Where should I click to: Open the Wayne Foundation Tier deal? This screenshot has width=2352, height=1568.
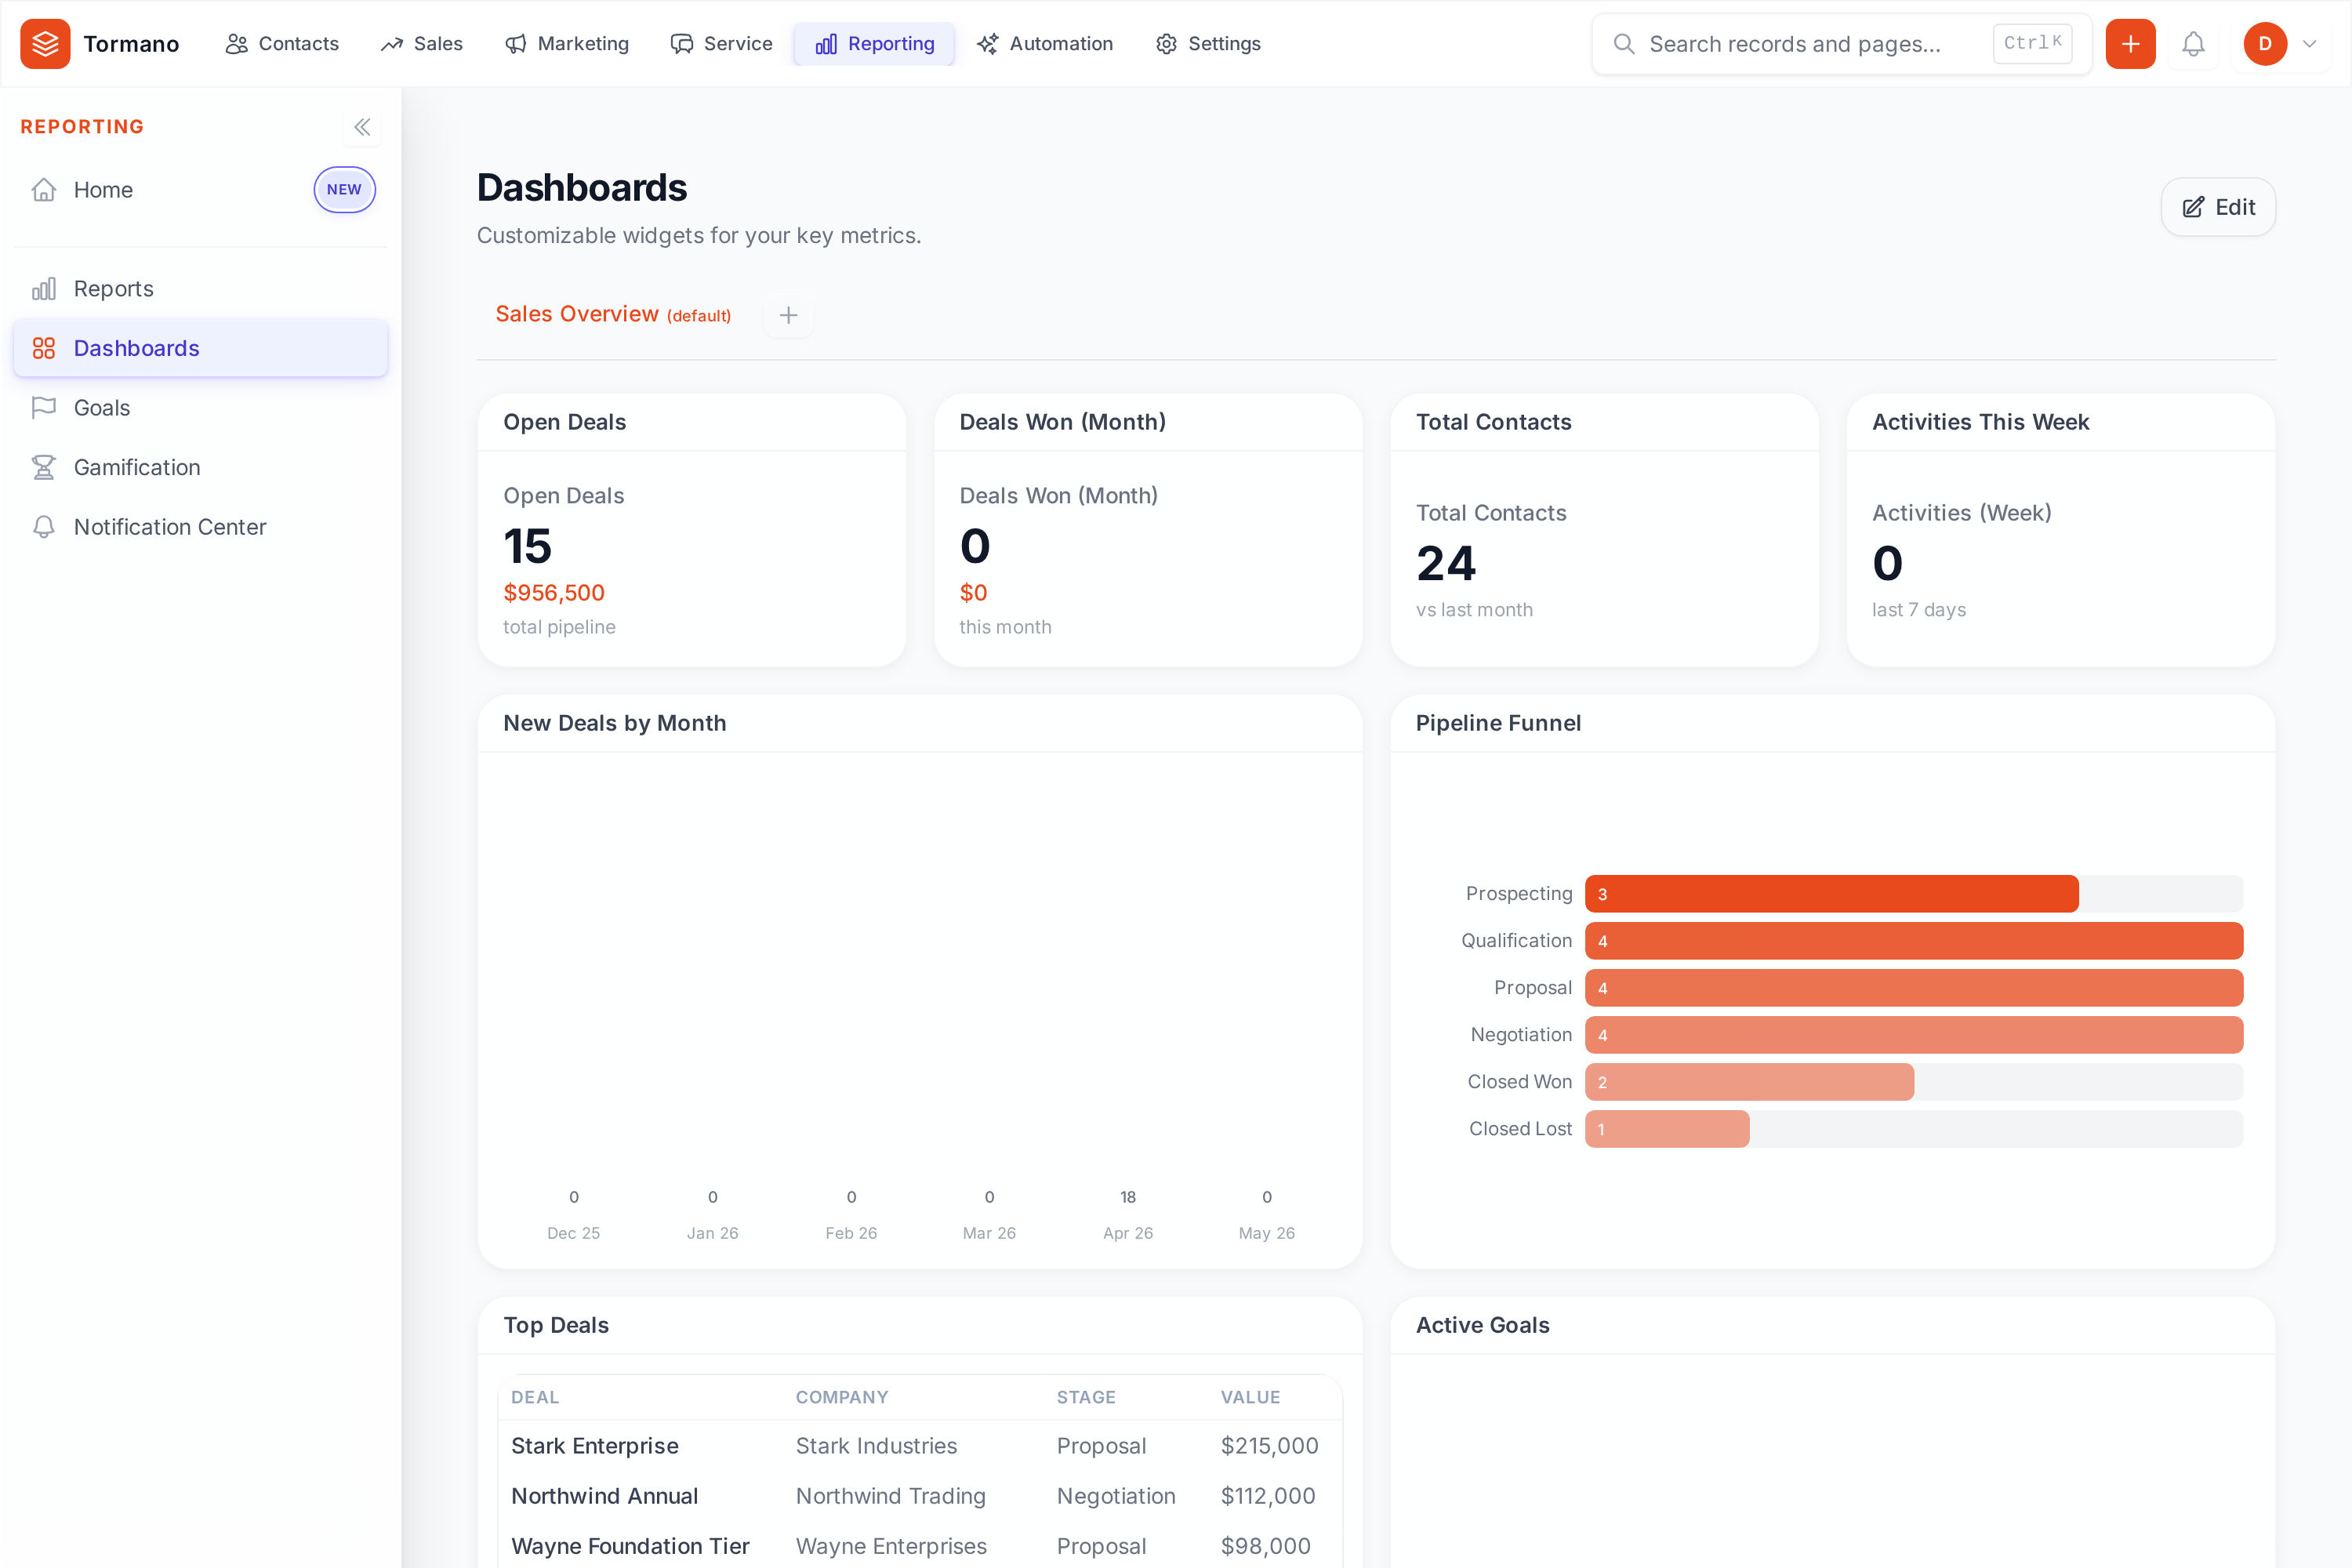630,1546
